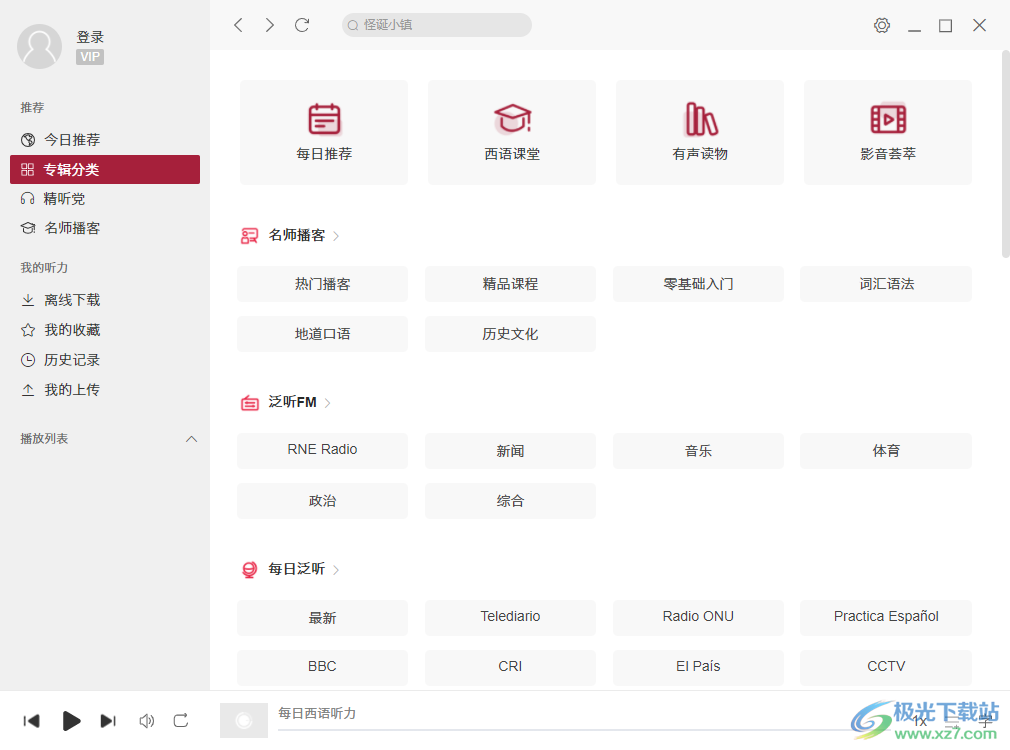Open settings gear icon
Viewport: 1010px width, 750px height.
tap(882, 25)
